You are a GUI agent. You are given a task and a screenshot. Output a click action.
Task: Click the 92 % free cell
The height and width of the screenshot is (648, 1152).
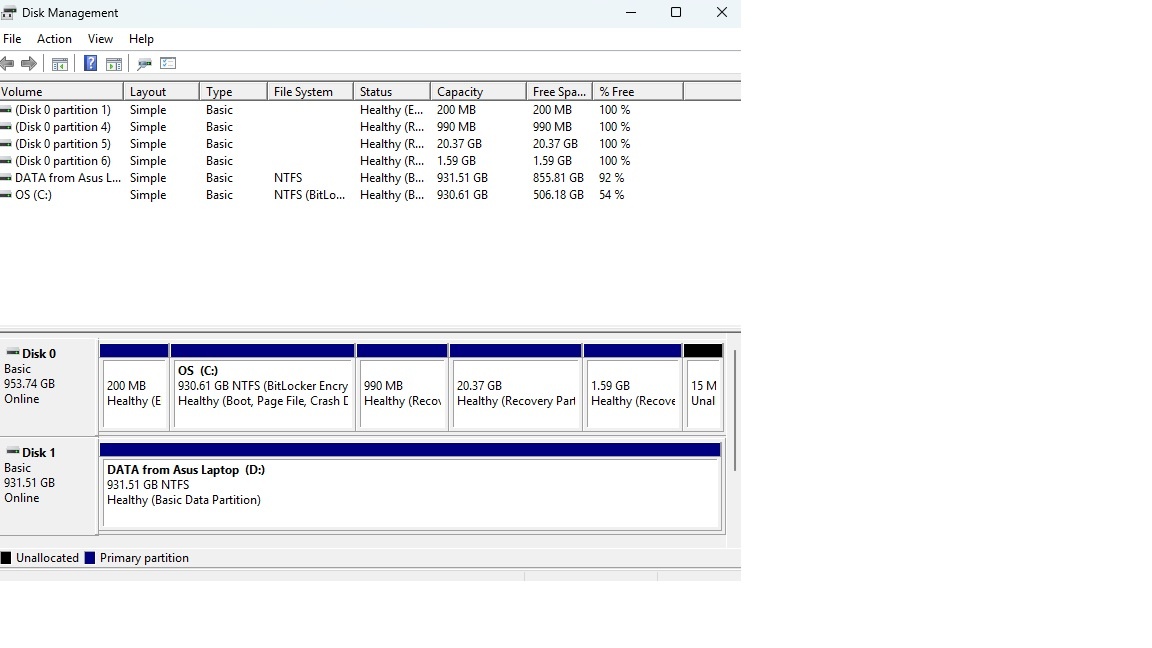(611, 178)
